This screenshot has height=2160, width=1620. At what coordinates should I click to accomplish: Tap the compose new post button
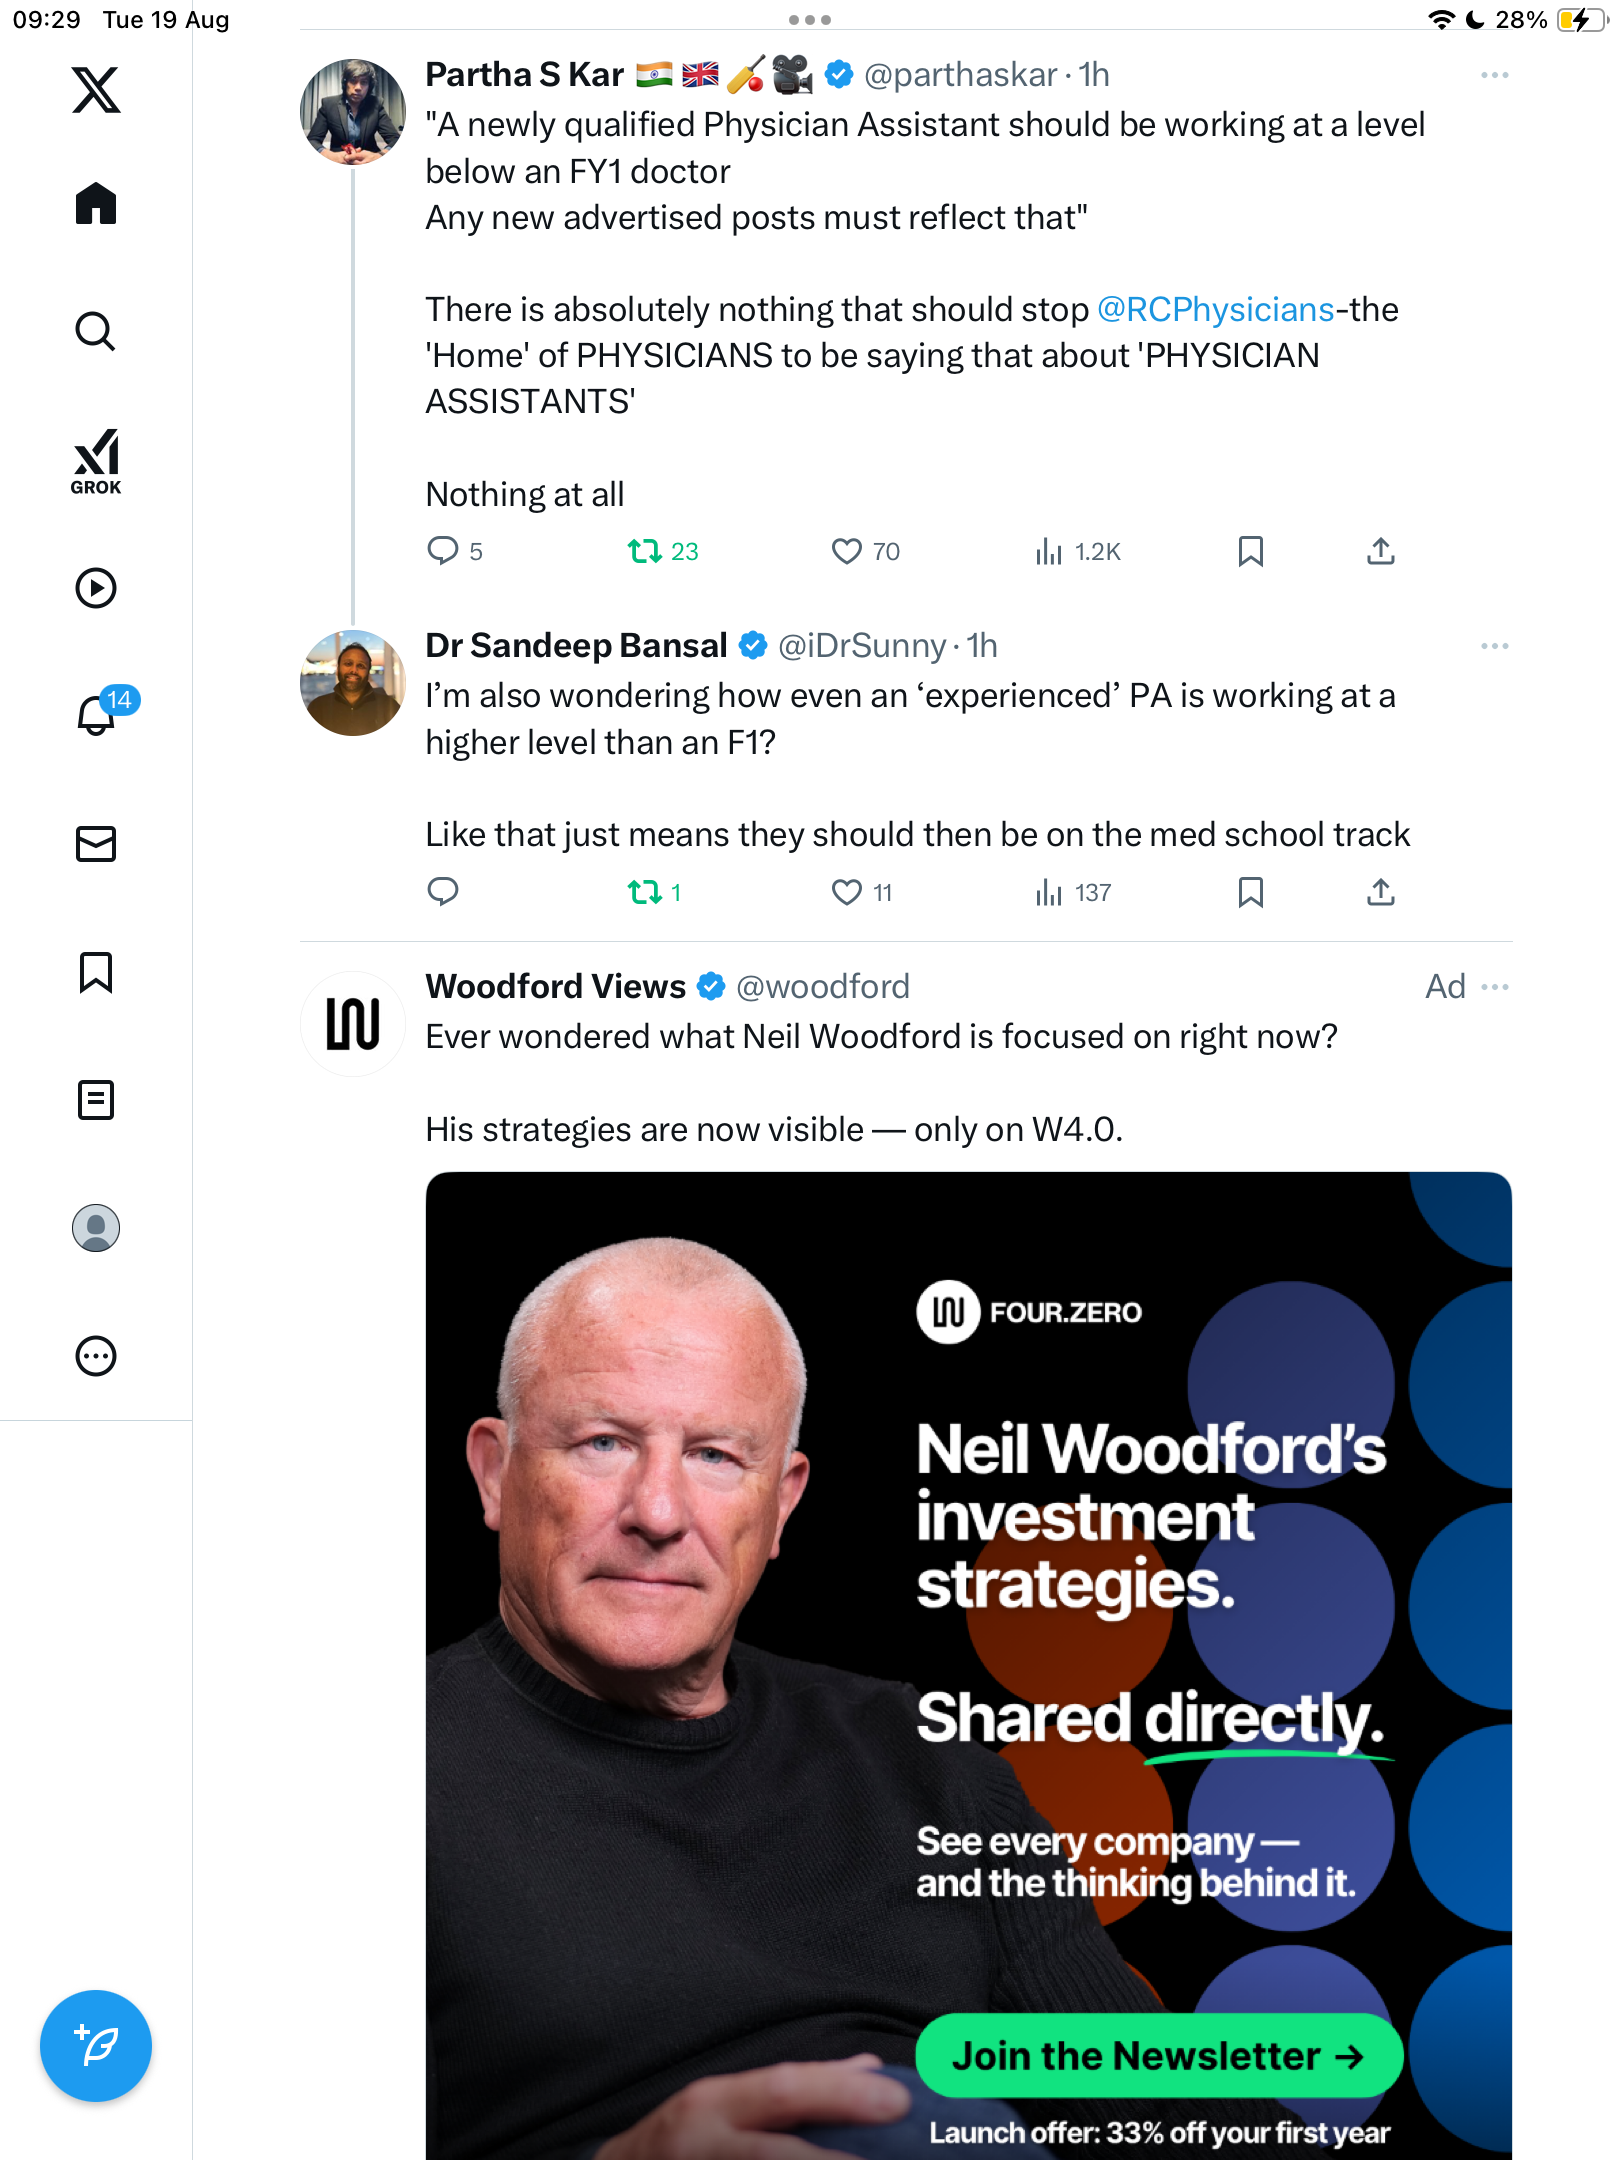click(x=96, y=2045)
